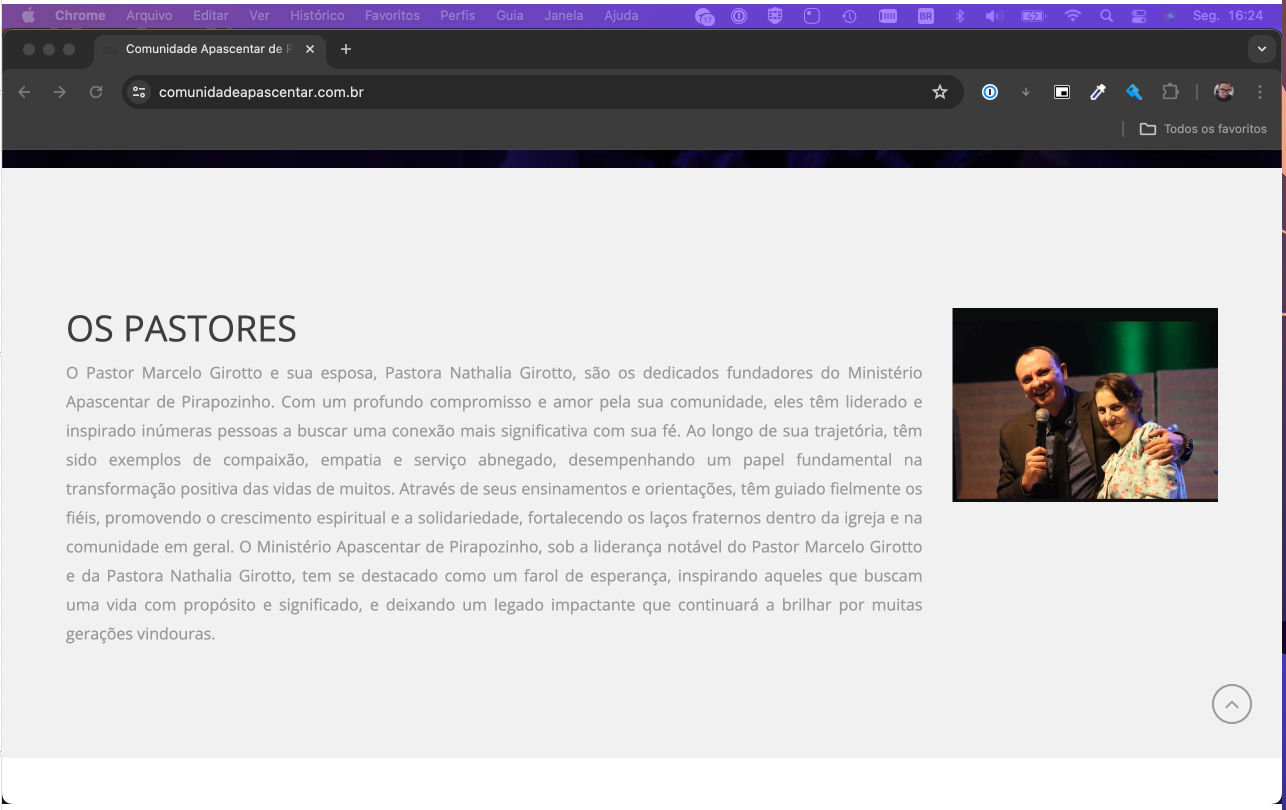The height and width of the screenshot is (810, 1286).
Task: Open the Extensions puzzle piece menu
Action: point(1170,92)
